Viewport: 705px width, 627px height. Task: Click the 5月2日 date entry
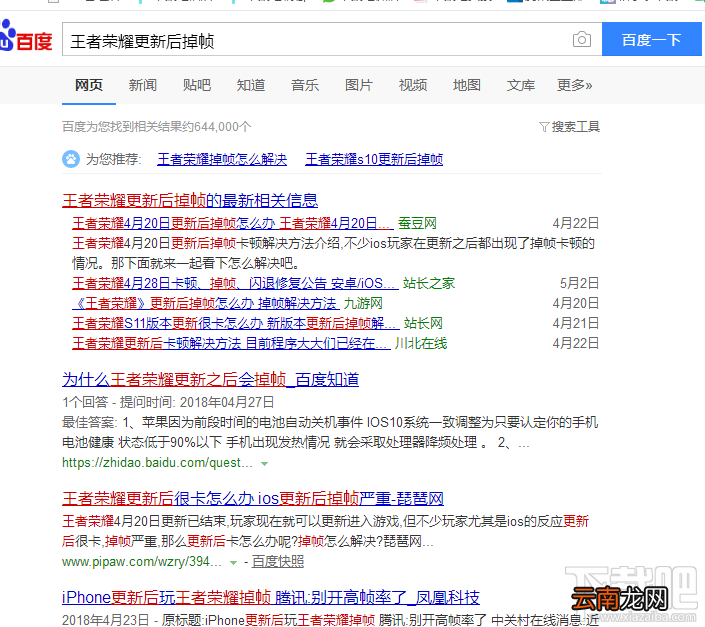tap(579, 283)
